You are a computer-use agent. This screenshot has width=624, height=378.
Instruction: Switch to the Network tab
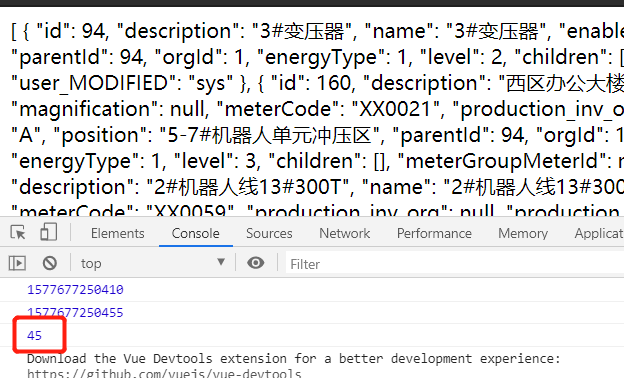point(345,233)
